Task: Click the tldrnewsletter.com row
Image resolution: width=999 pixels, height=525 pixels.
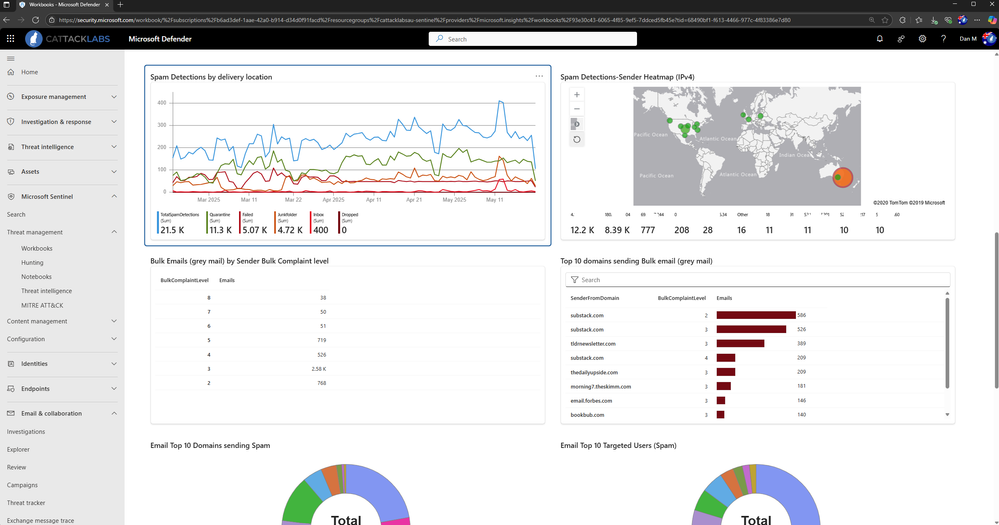Action: 755,344
